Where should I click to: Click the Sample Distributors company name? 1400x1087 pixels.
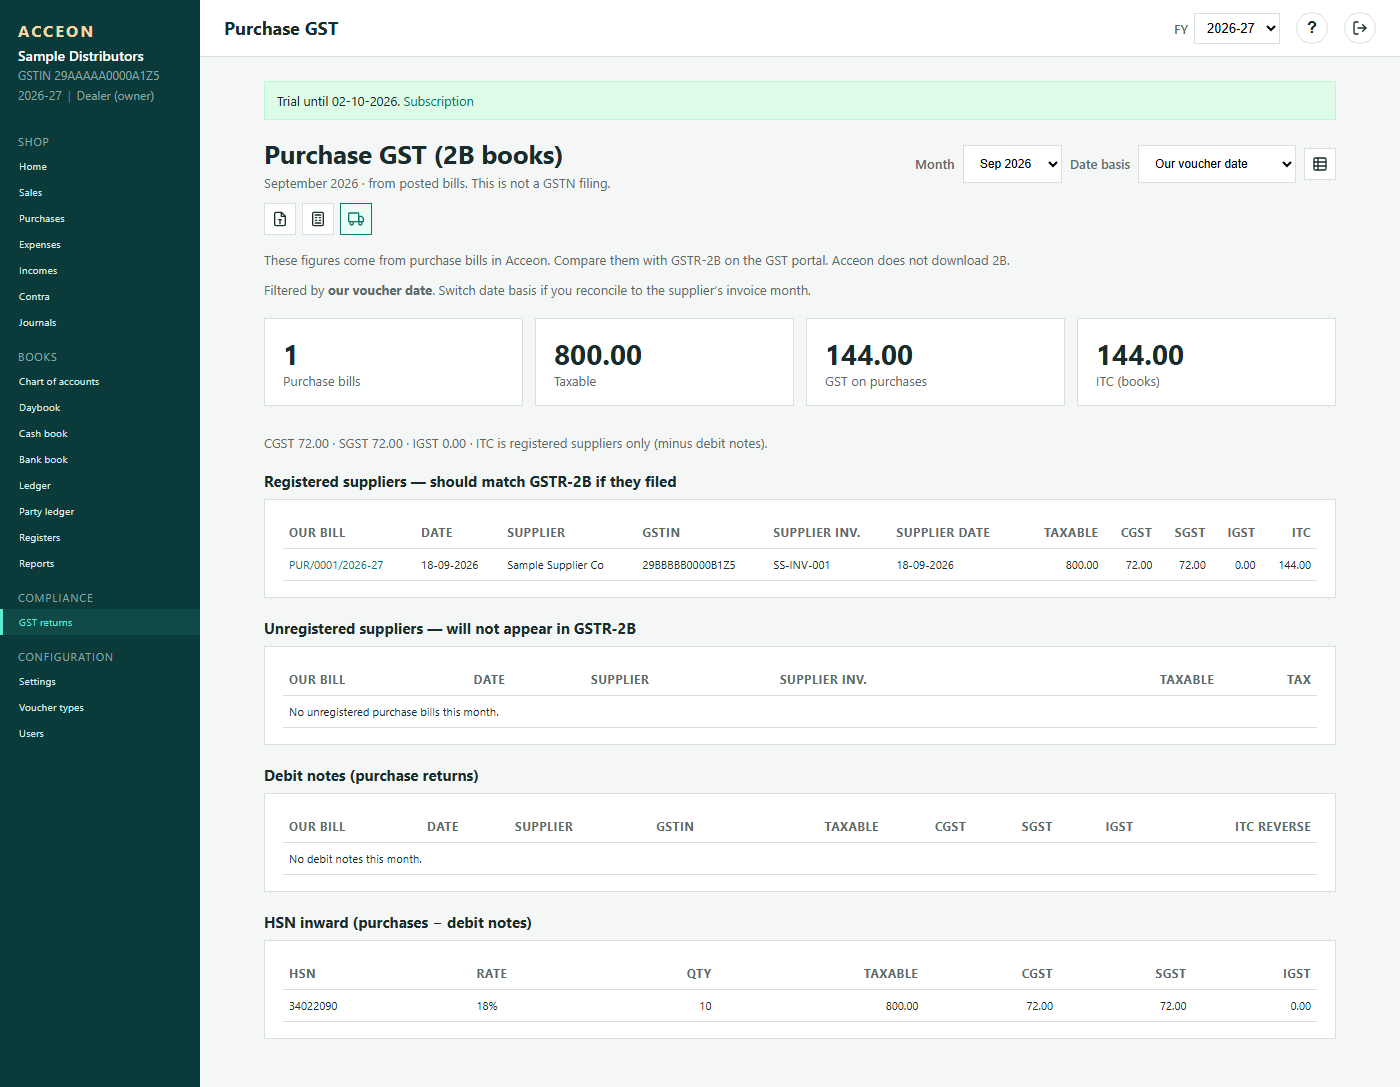point(81,56)
